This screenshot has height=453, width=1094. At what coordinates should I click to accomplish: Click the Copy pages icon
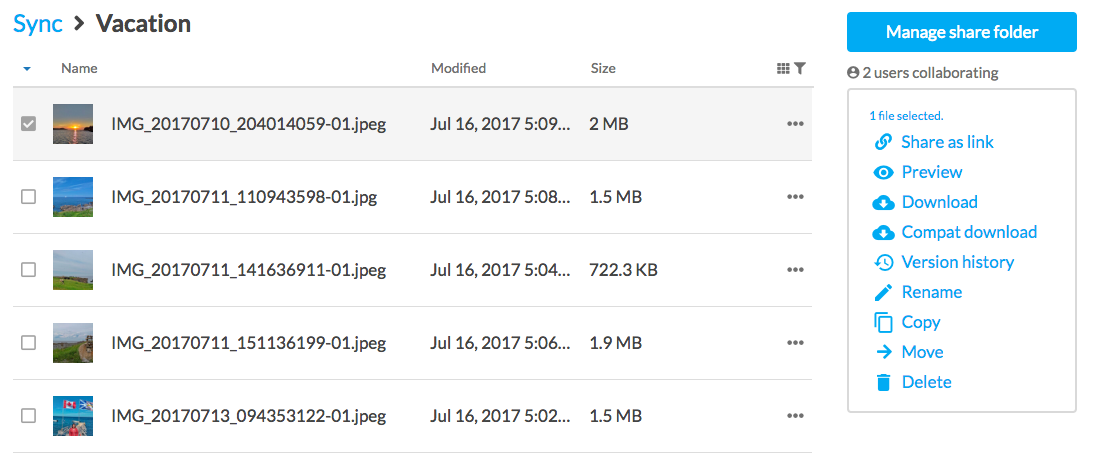pyautogui.click(x=883, y=322)
